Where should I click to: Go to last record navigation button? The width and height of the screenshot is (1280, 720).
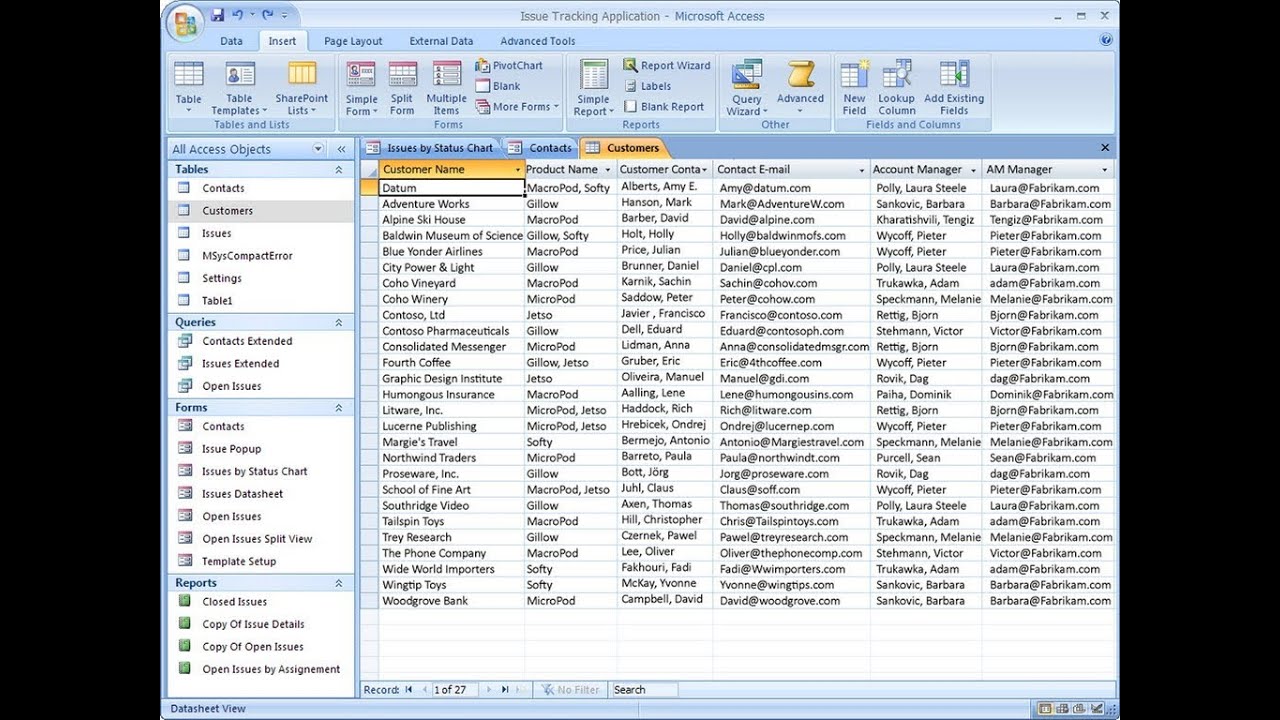point(505,690)
